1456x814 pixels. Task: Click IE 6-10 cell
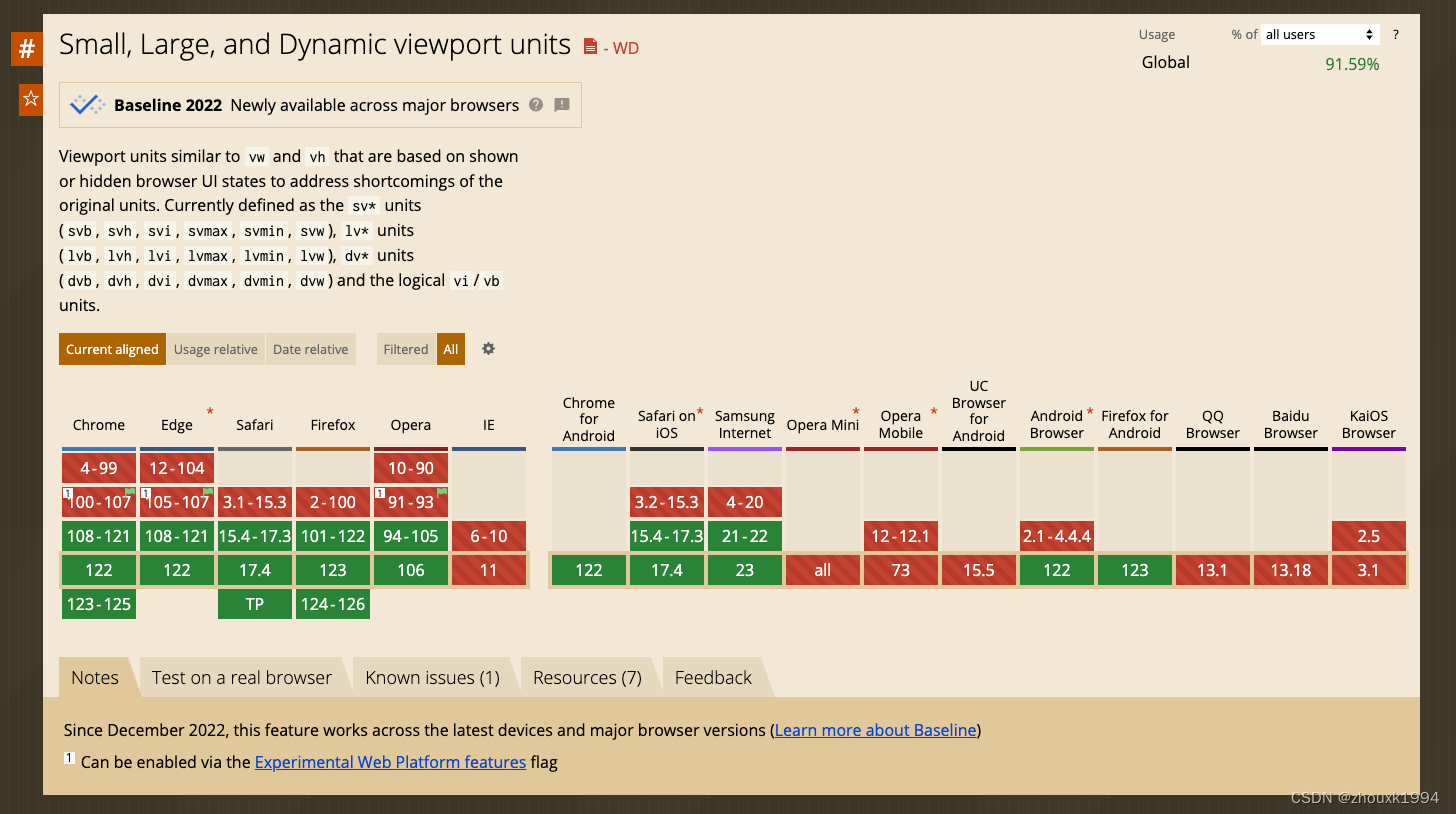(489, 536)
